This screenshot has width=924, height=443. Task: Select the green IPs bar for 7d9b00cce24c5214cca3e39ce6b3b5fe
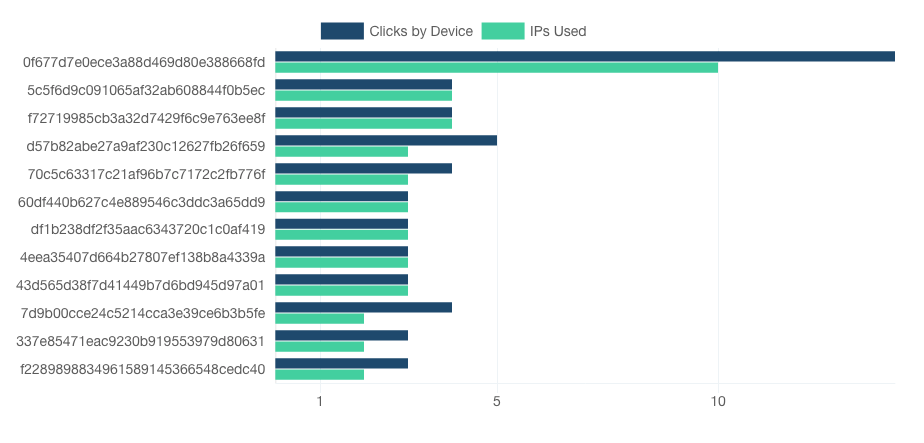click(x=319, y=319)
